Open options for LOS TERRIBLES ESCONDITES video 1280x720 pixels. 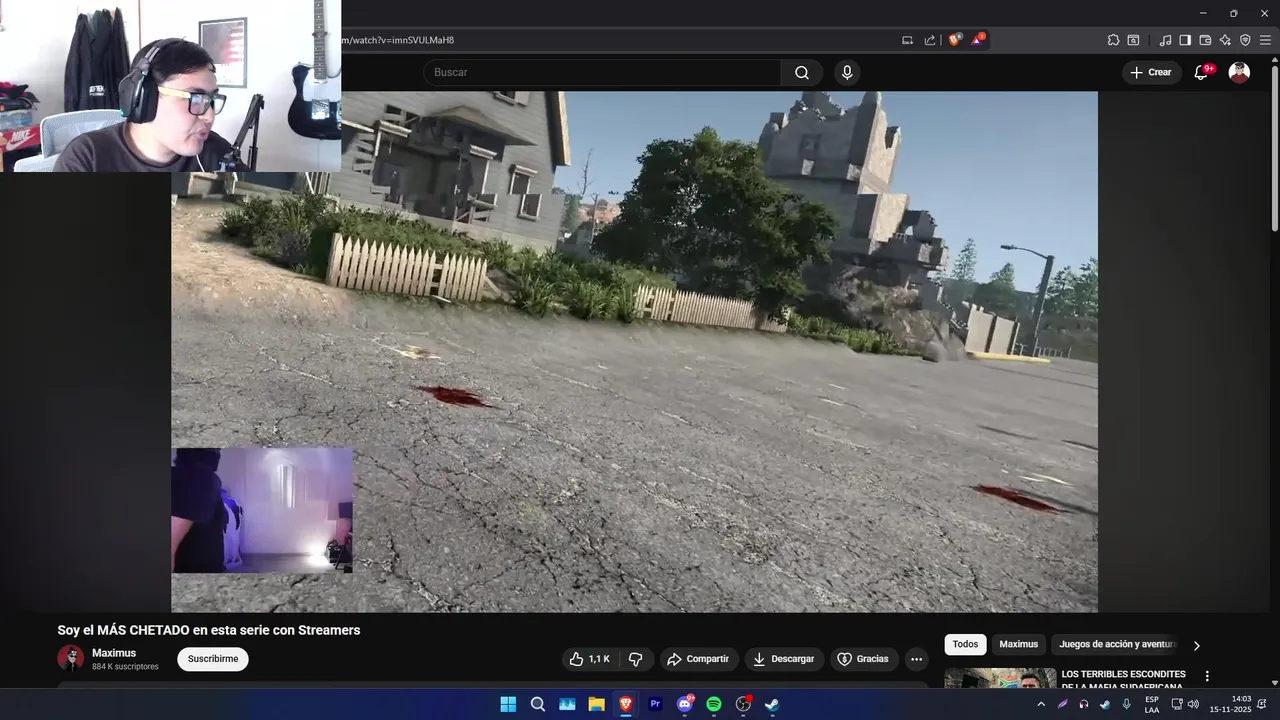pyautogui.click(x=1207, y=676)
